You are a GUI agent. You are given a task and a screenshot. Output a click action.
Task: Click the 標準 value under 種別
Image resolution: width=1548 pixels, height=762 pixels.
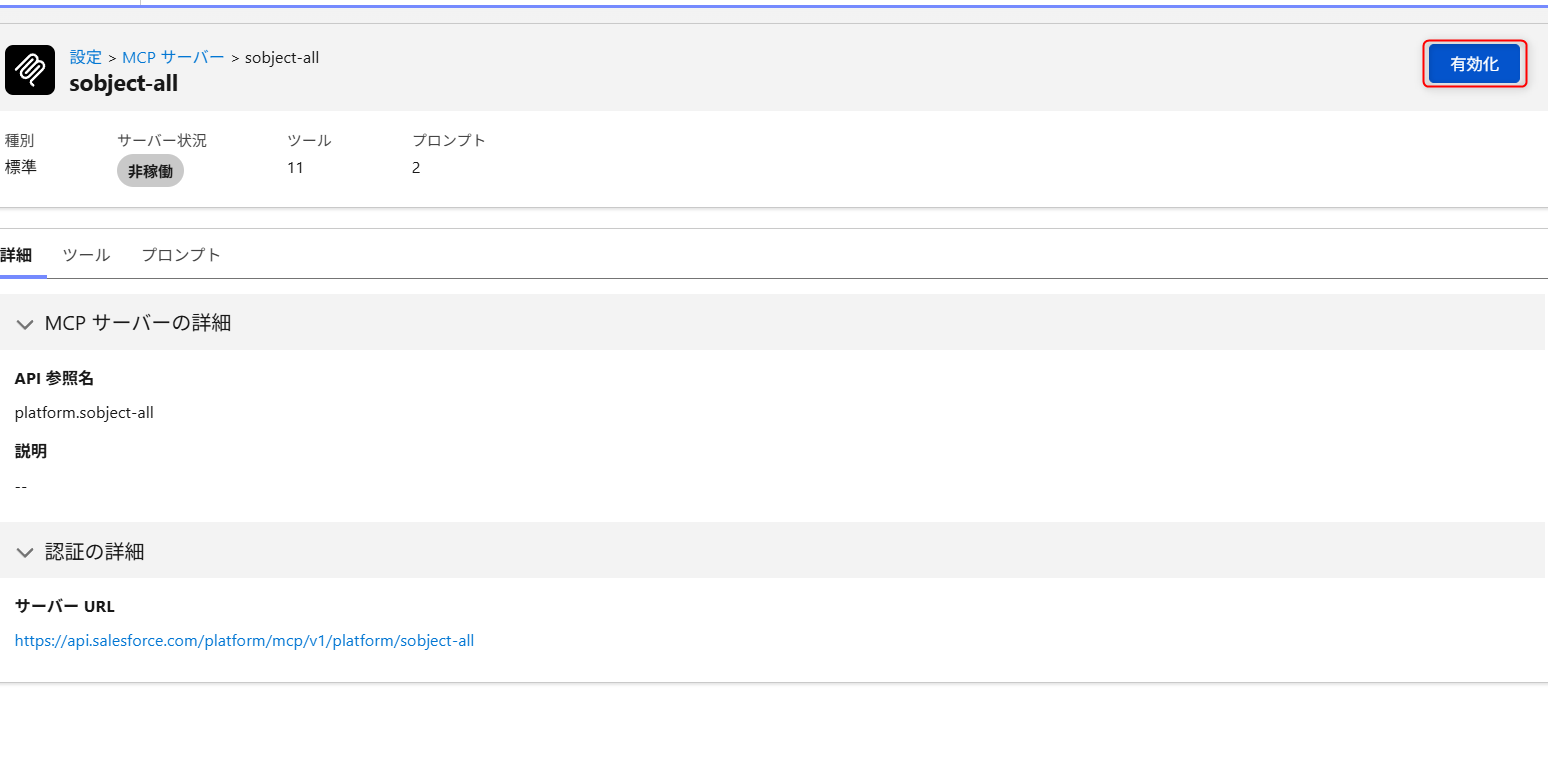[x=21, y=167]
